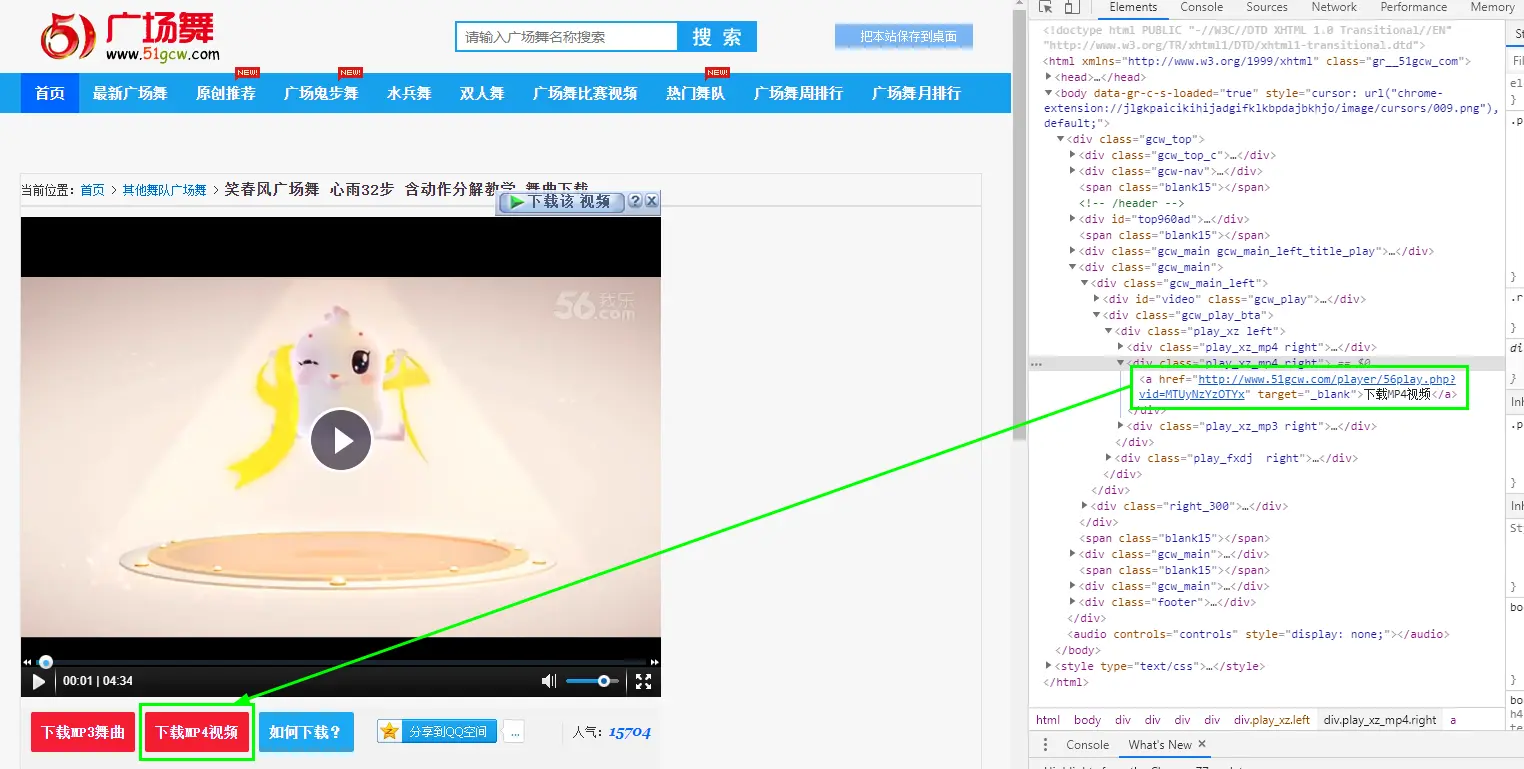The height and width of the screenshot is (769, 1524).
Task: Mute the video with the speaker icon
Action: pos(549,681)
